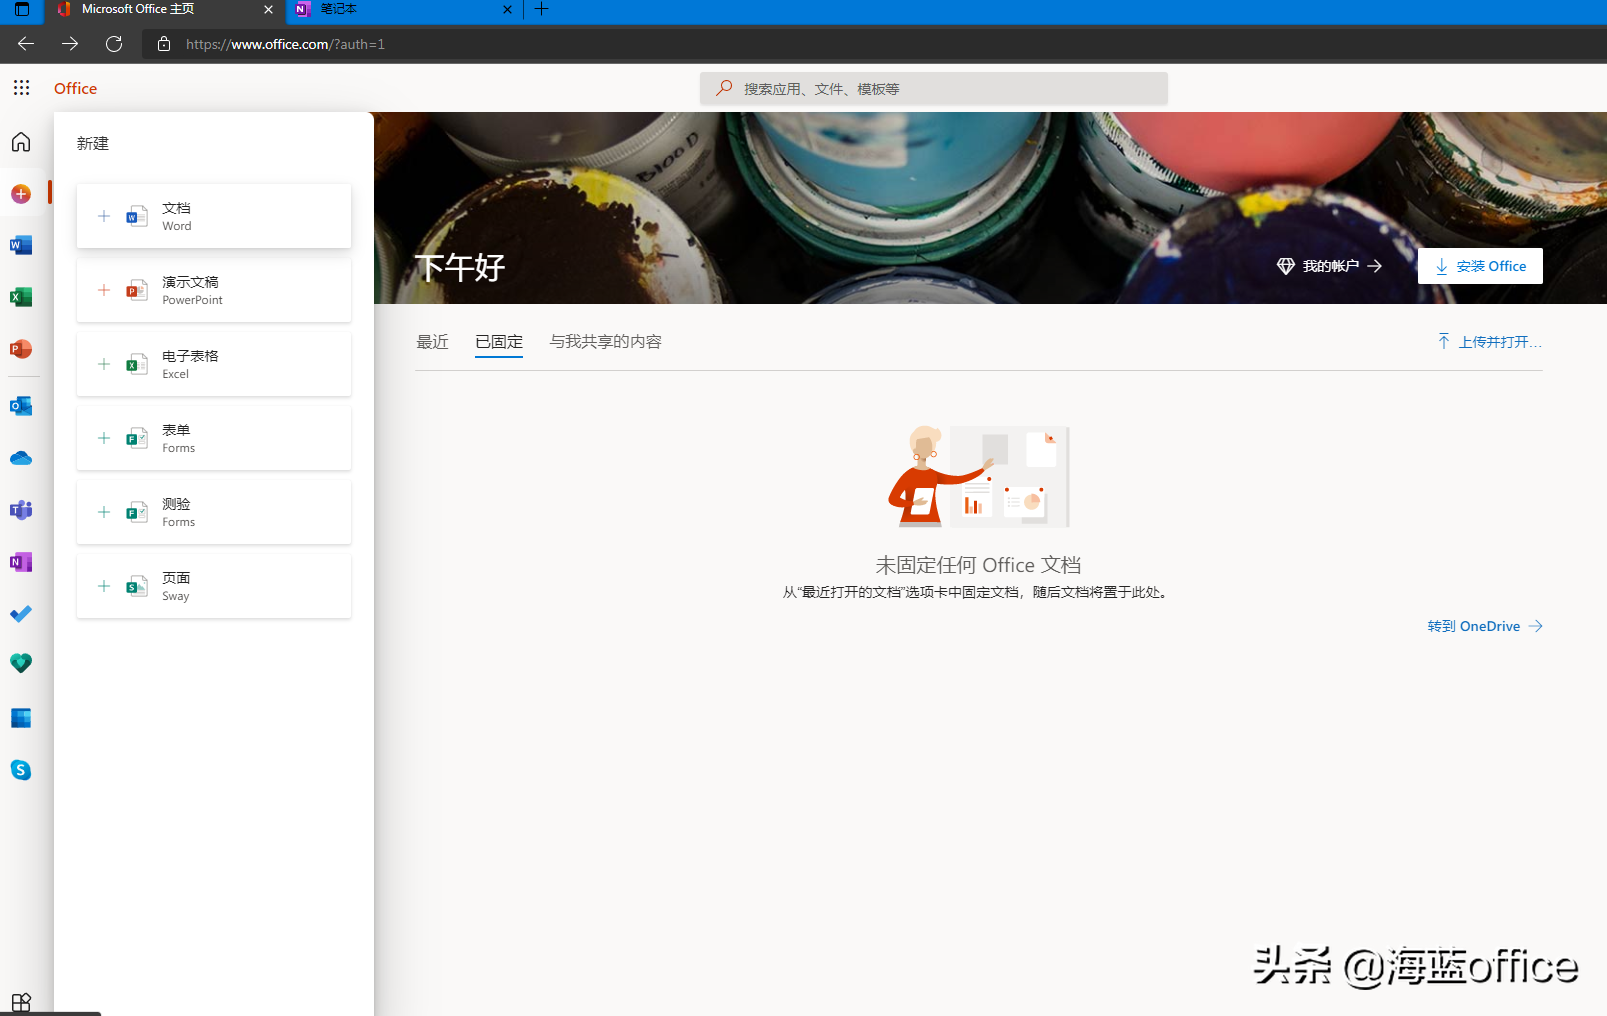Open Word from the sidebar
The image size is (1607, 1016).
tap(21, 245)
